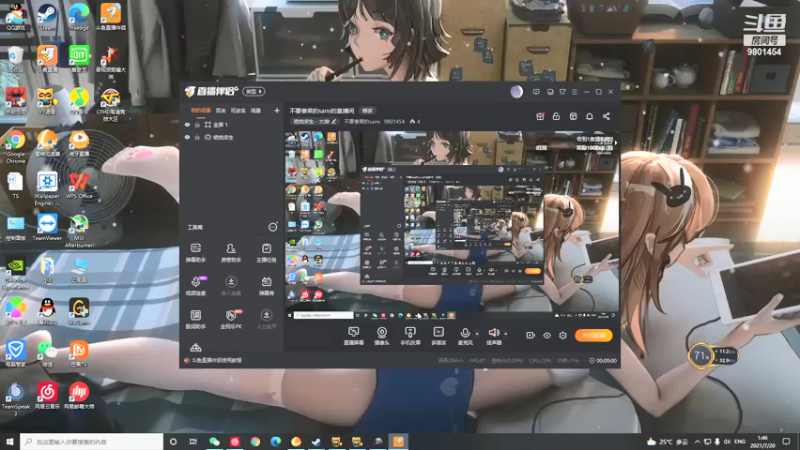Screen dimensions: 800x450
Task: Select the 全屏 1 source row
Action: 232,124
